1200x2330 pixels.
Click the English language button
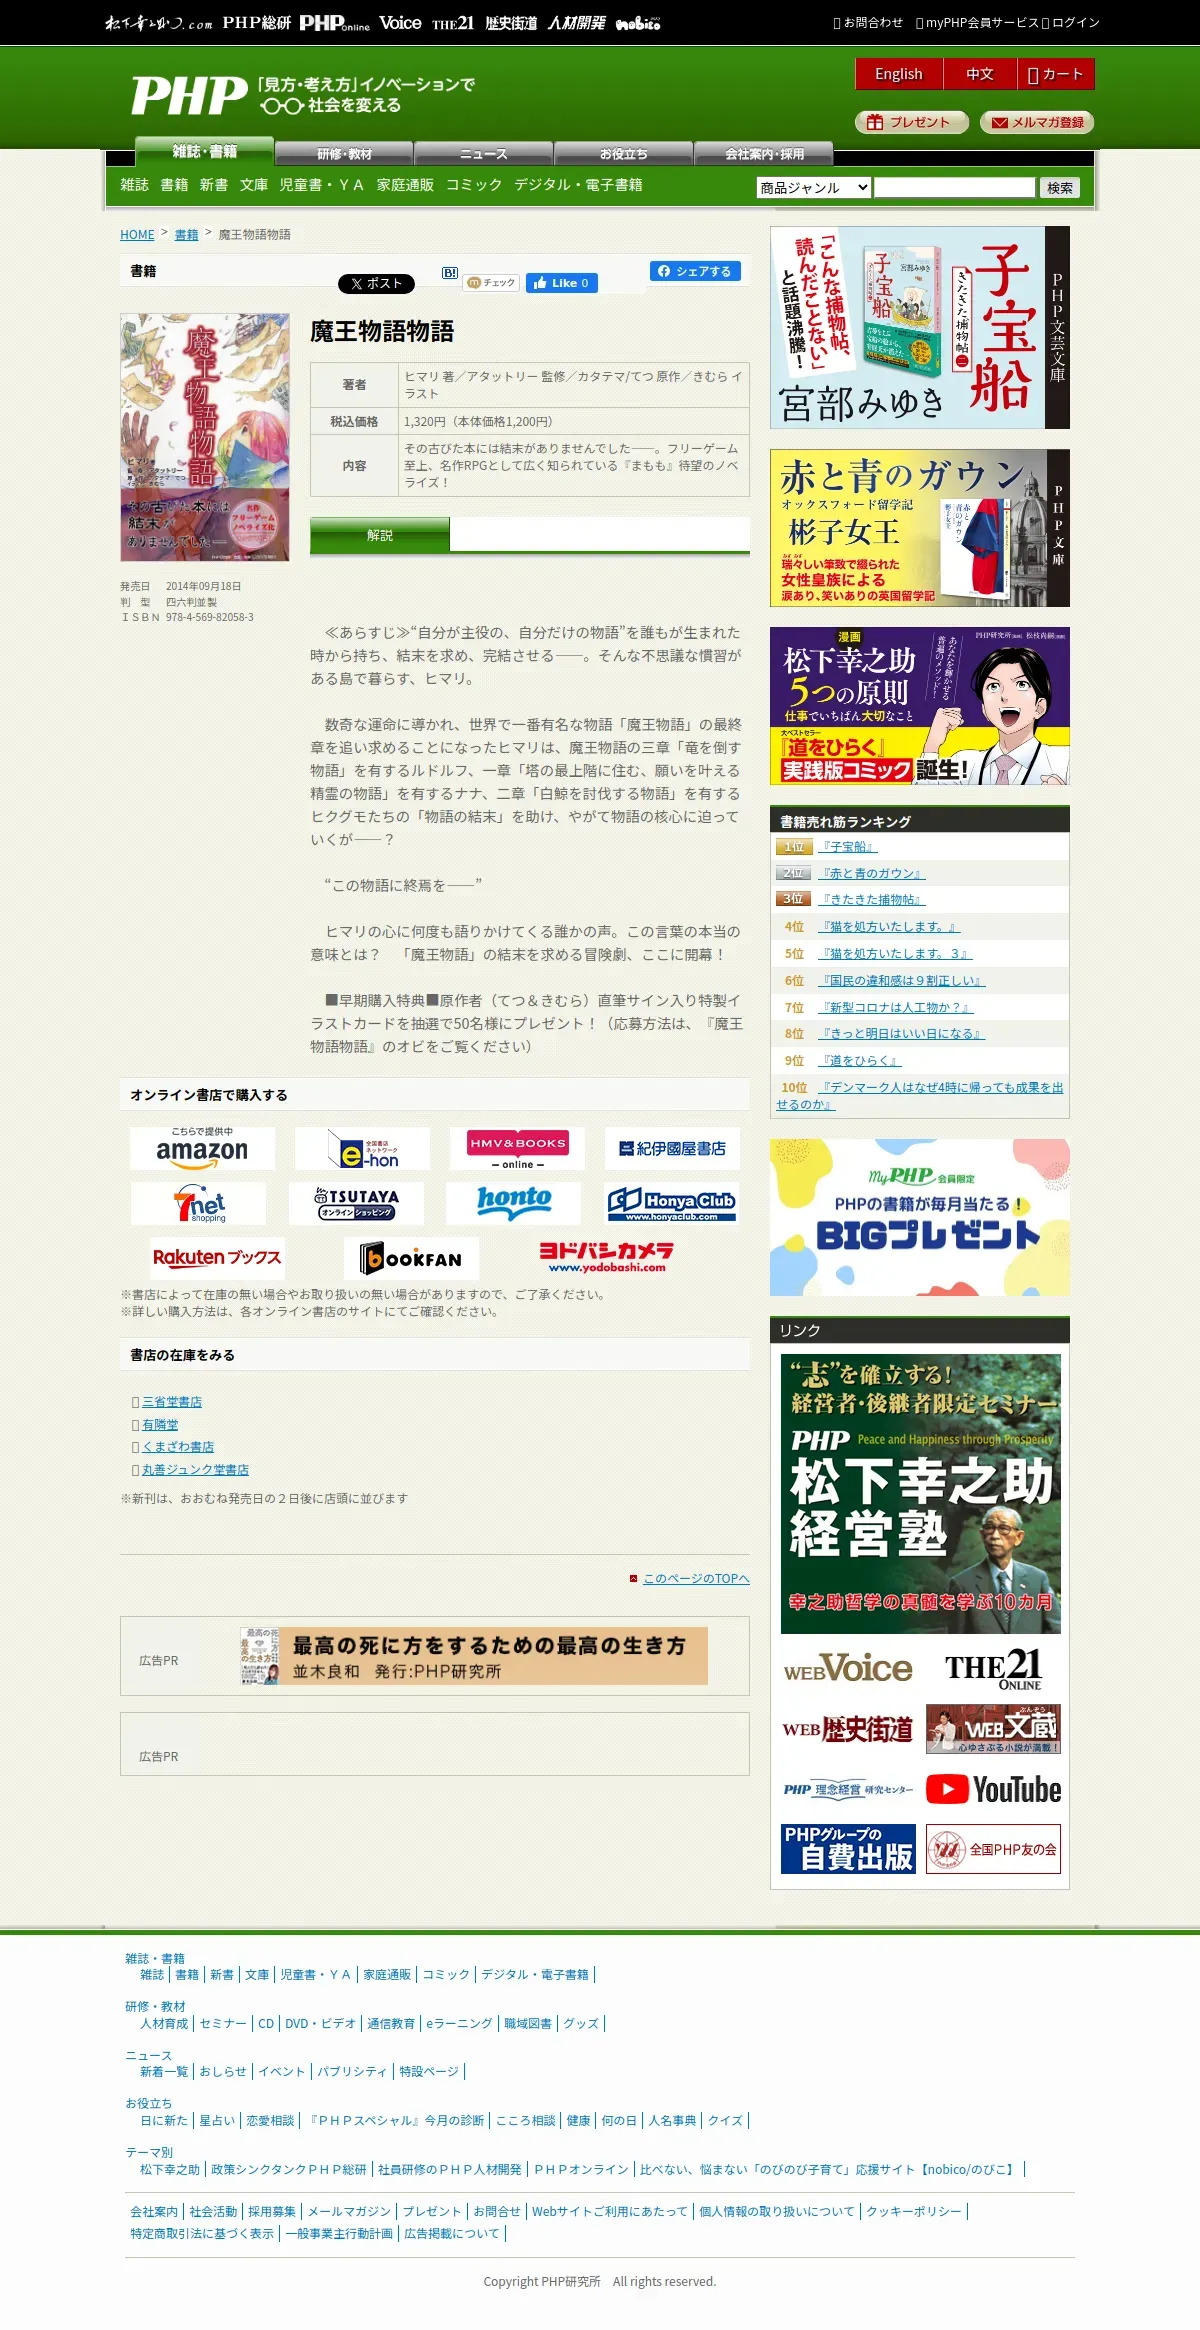click(899, 74)
